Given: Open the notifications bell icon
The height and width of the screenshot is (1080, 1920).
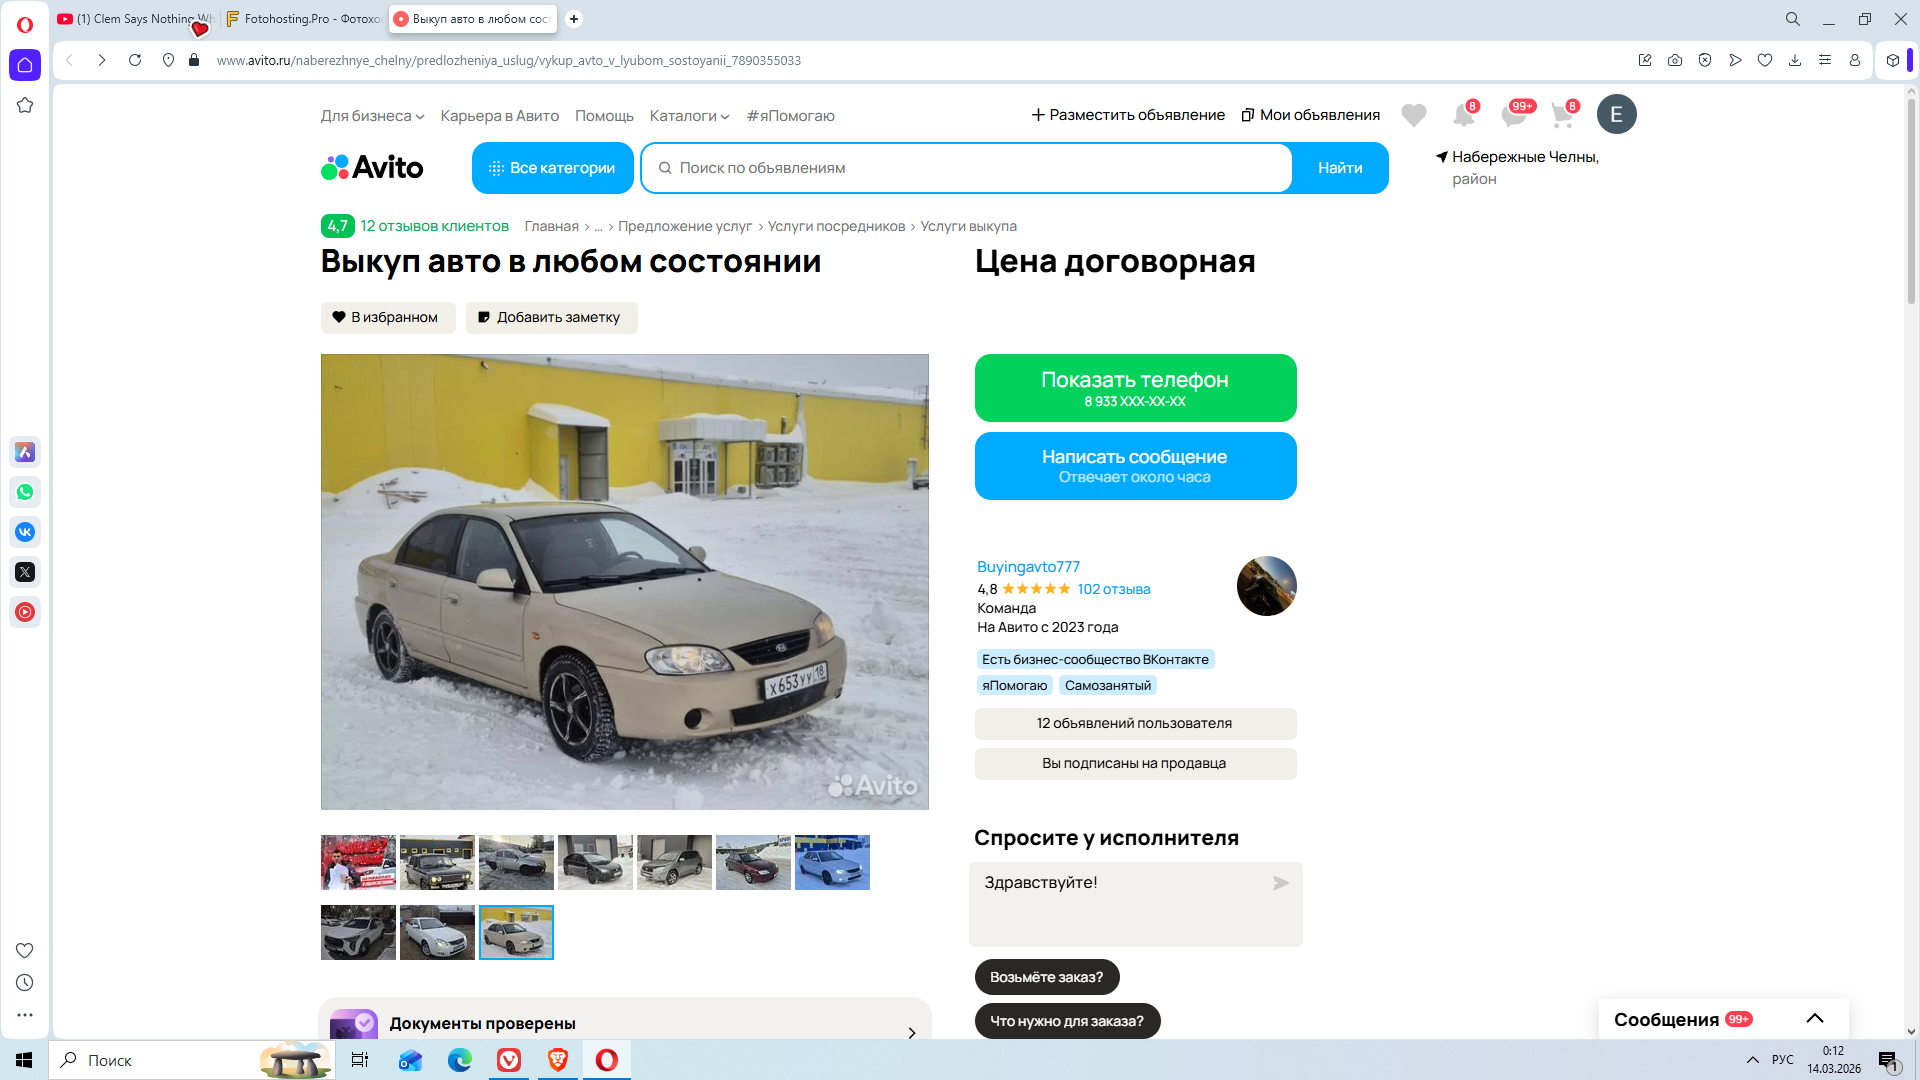Looking at the screenshot, I should 1463,115.
